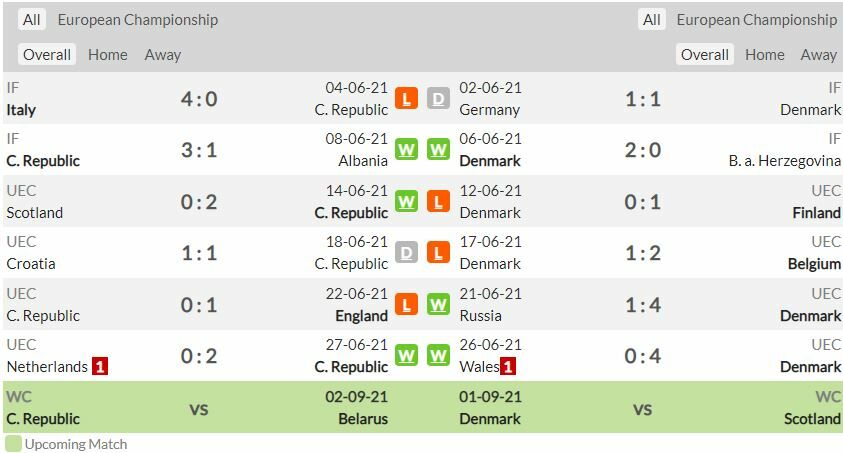Screen dimensions: 843x453
Task: Click the grey D badge beside Germany
Action: click(438, 98)
